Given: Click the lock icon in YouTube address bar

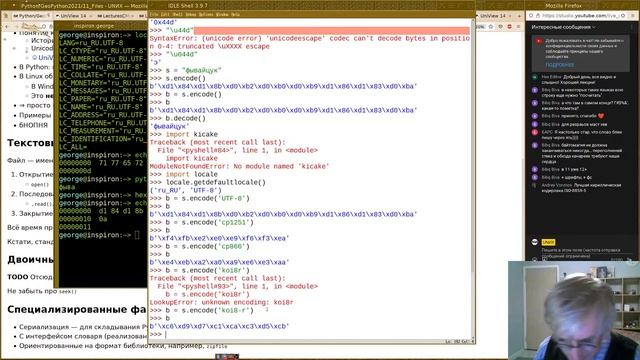Looking at the screenshot, I should click(538, 16).
